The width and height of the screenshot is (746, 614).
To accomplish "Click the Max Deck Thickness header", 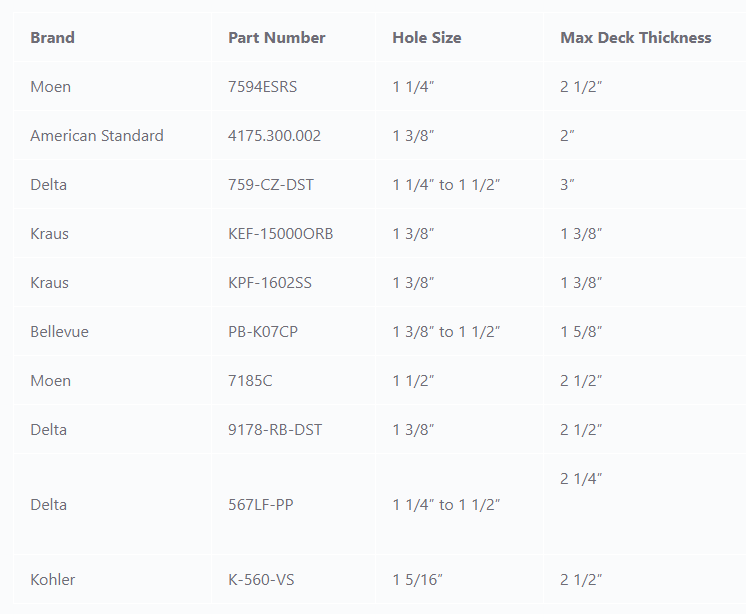I will tap(636, 38).
